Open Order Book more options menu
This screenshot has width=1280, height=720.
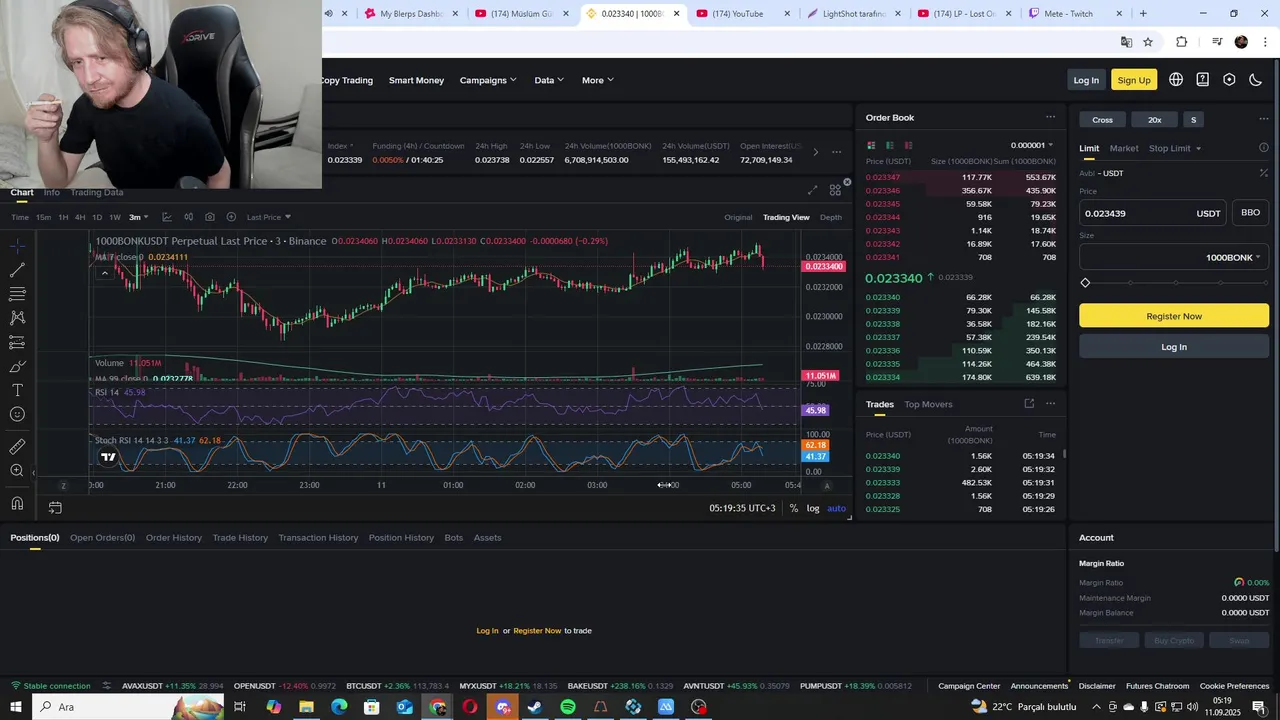tap(1050, 117)
